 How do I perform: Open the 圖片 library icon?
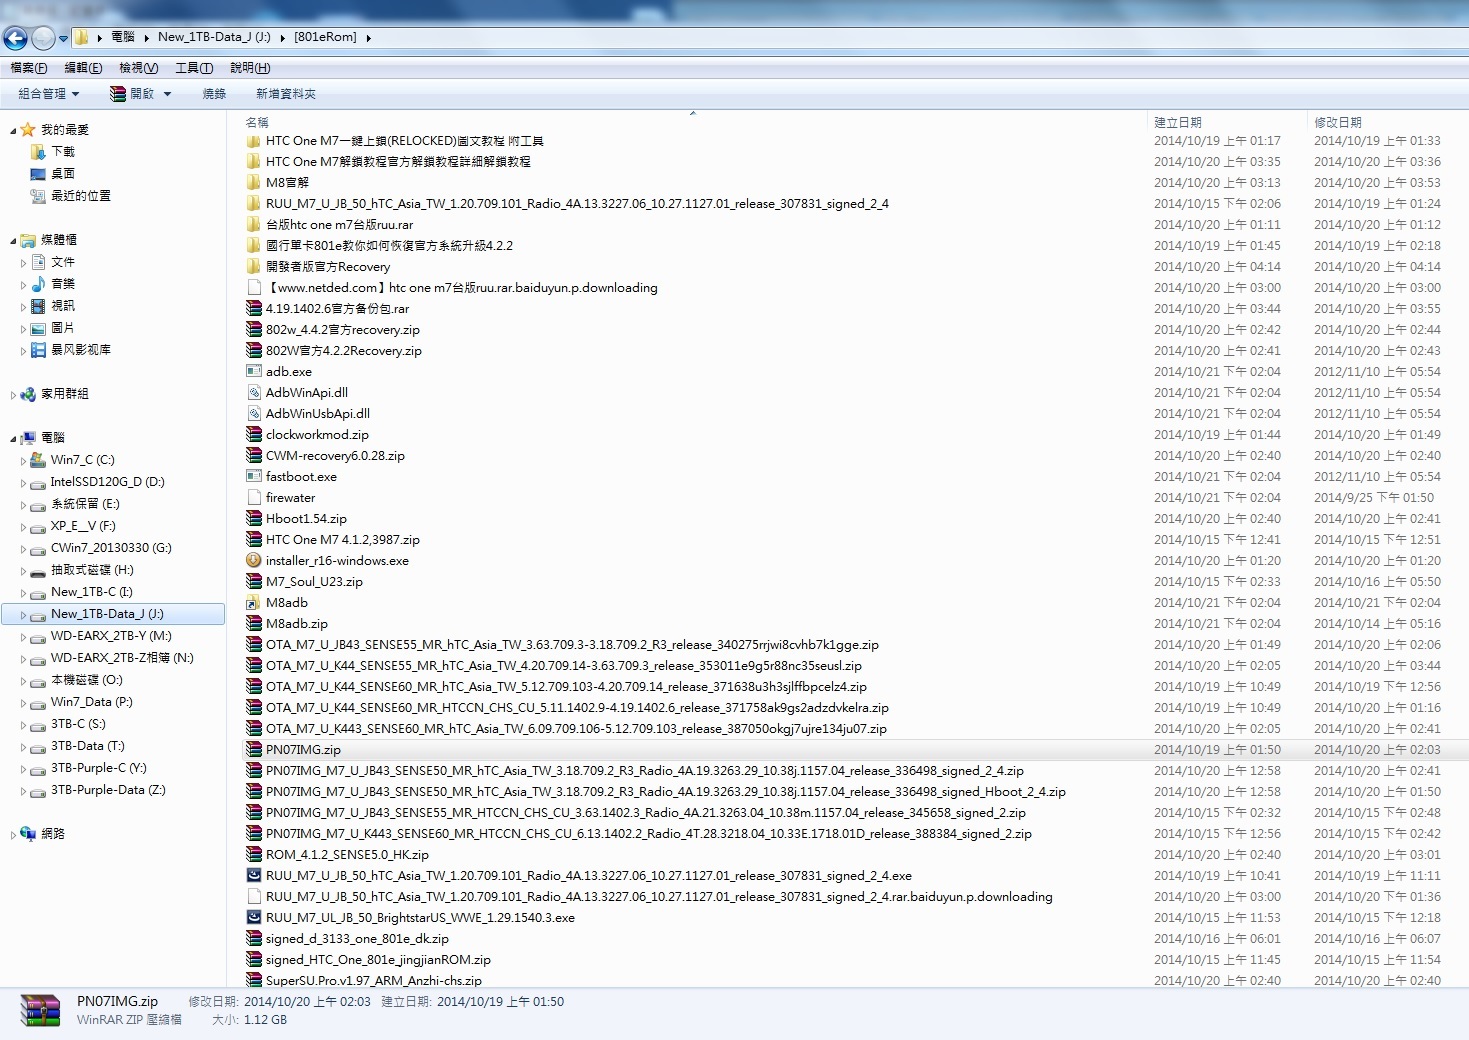point(38,328)
